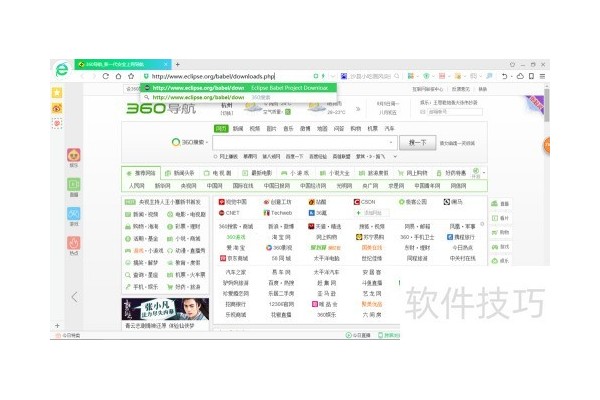
Task: Collapse the sidebar with left chevron
Action: [x=75, y=297]
